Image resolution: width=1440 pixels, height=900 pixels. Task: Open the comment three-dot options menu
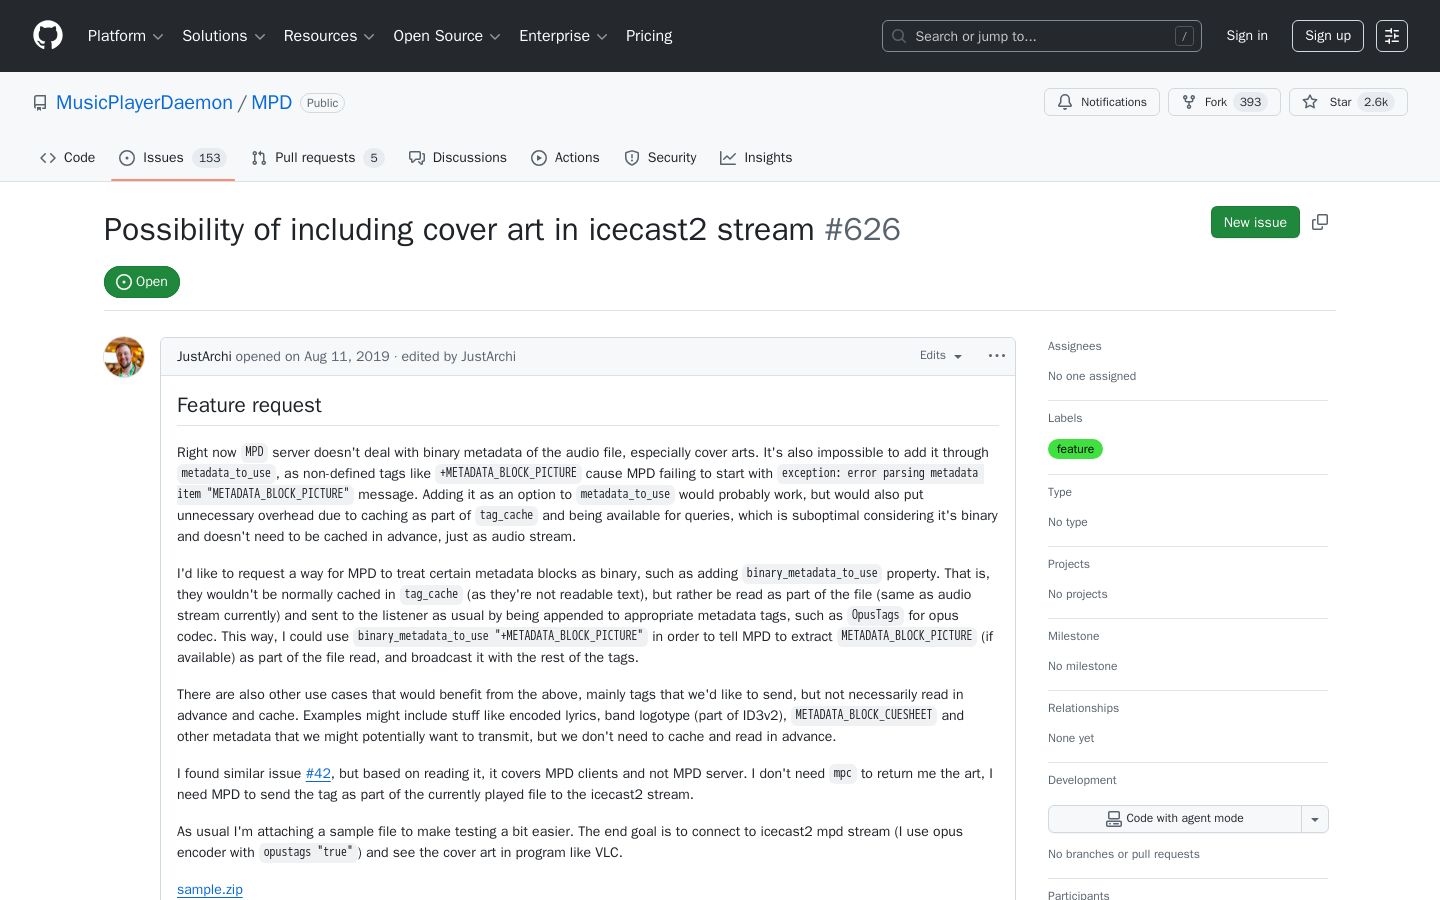[997, 356]
